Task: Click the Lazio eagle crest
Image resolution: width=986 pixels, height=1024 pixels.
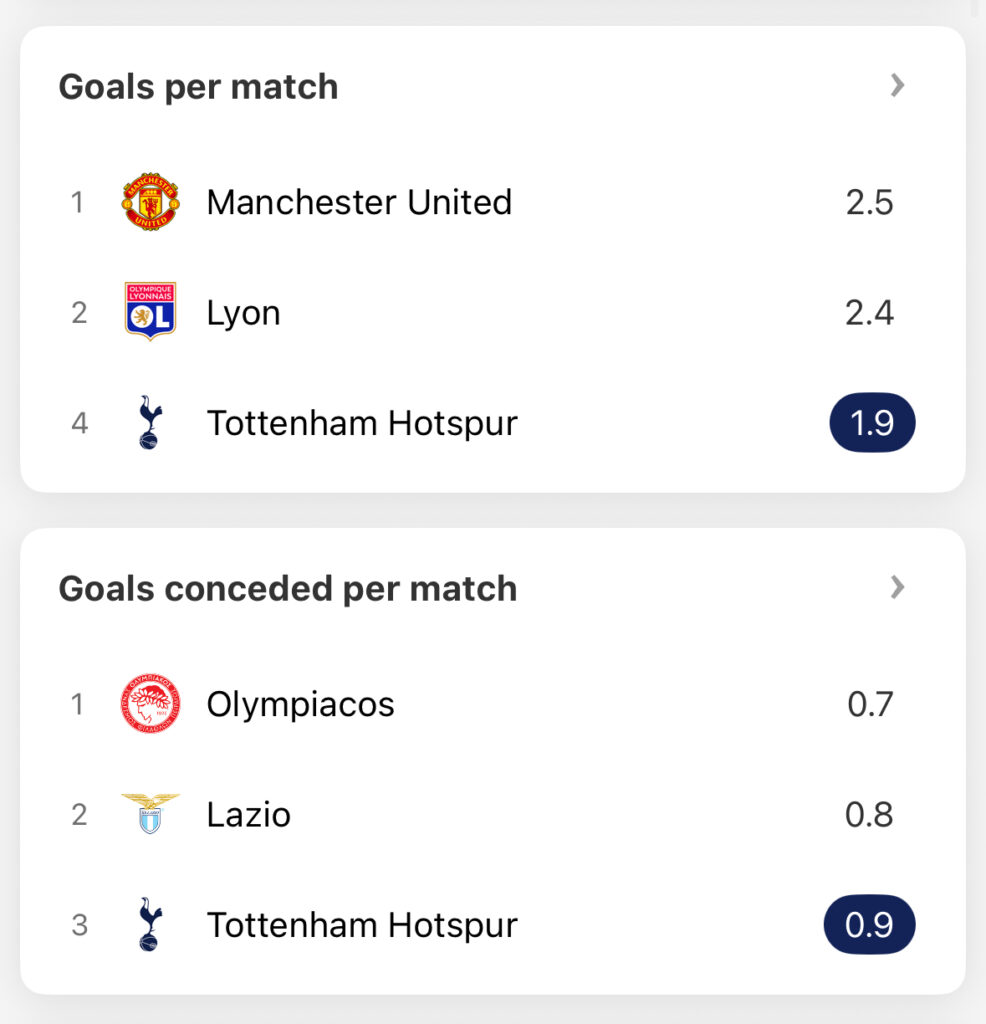Action: [x=150, y=814]
